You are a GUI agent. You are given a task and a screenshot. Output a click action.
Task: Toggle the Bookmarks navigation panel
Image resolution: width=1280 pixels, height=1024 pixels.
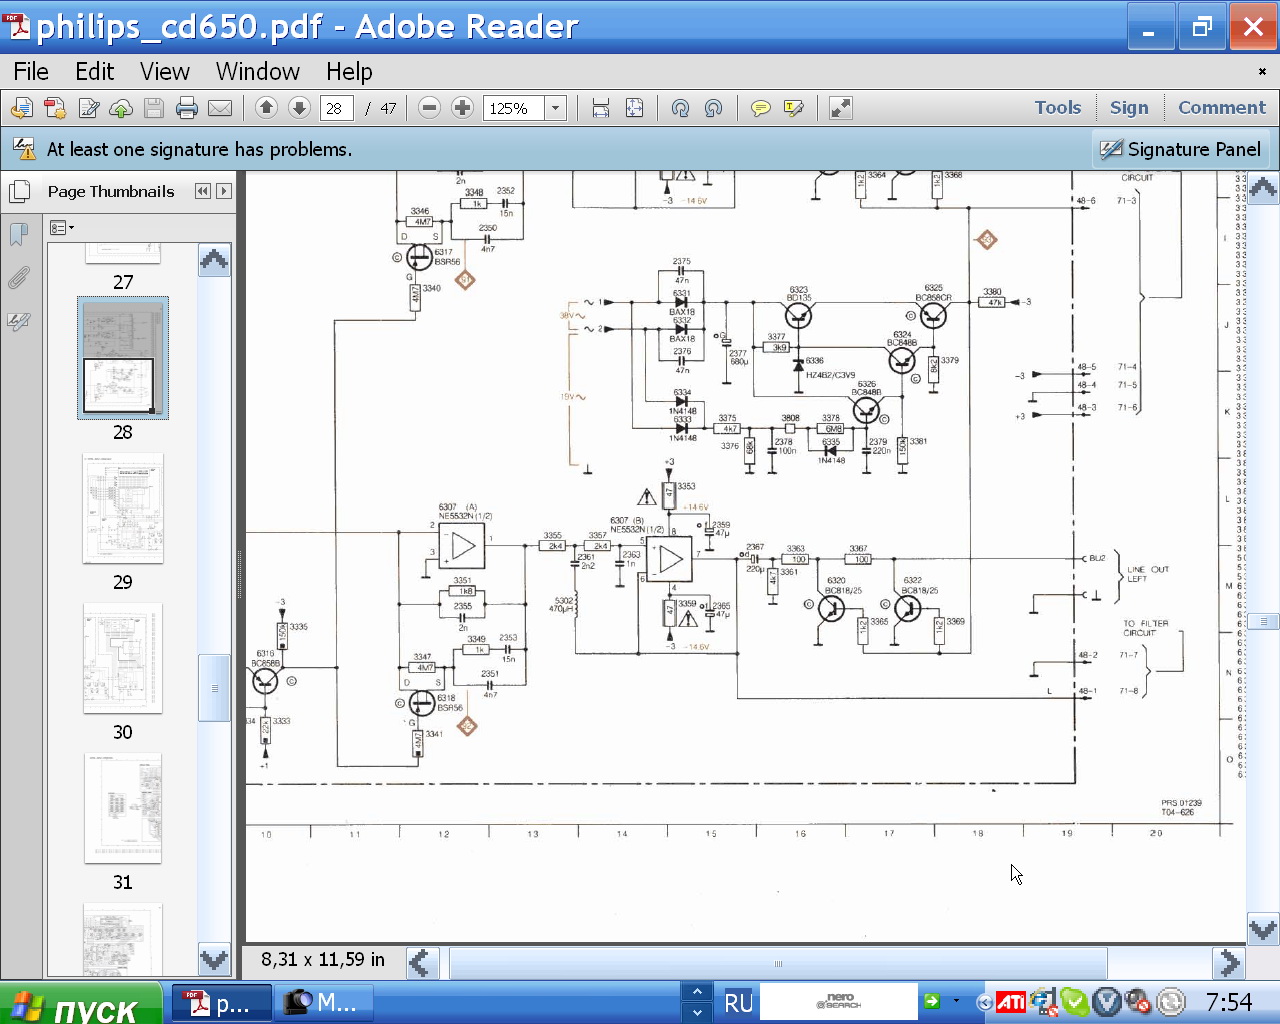[x=18, y=234]
